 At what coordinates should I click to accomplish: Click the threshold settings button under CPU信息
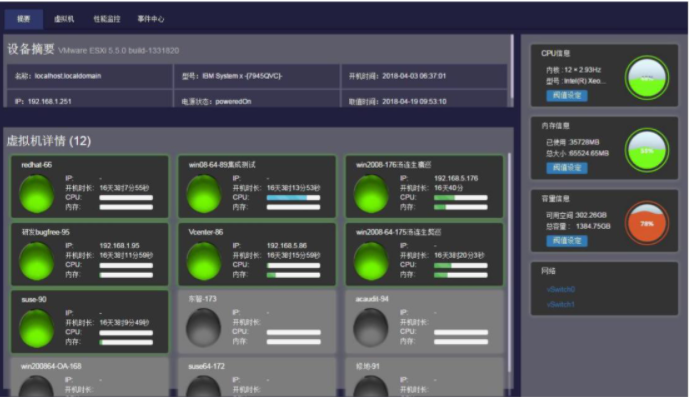coord(567,95)
